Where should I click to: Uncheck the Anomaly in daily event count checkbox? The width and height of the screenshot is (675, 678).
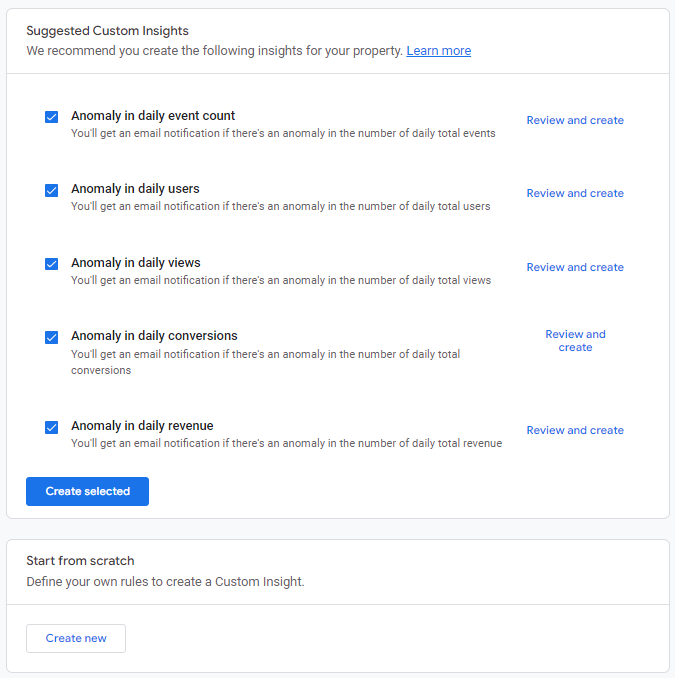point(52,117)
